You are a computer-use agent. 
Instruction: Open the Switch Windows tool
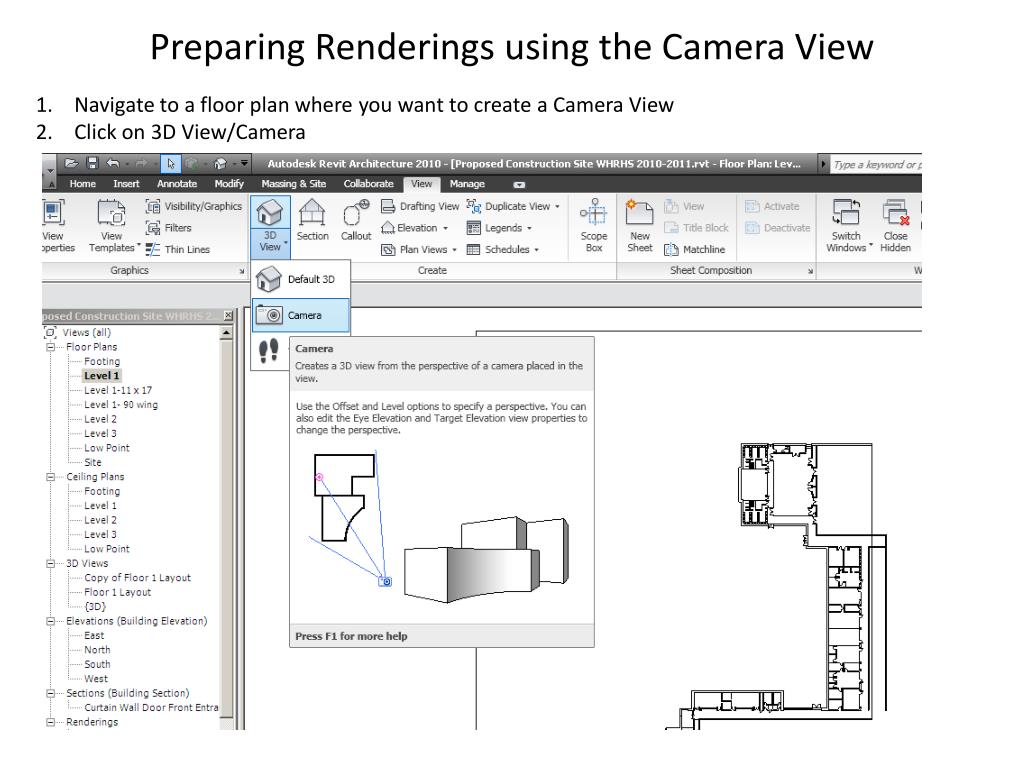pyautogui.click(x=847, y=225)
